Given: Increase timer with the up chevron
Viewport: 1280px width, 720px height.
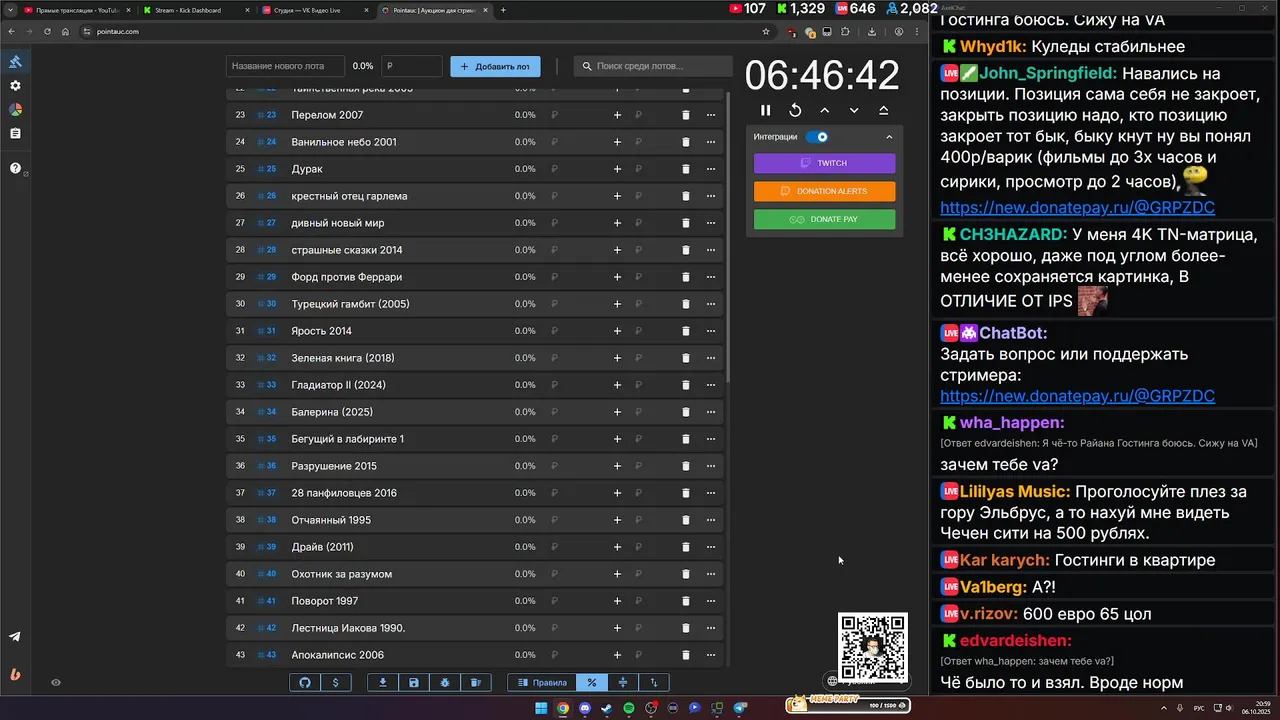Looking at the screenshot, I should (x=825, y=111).
